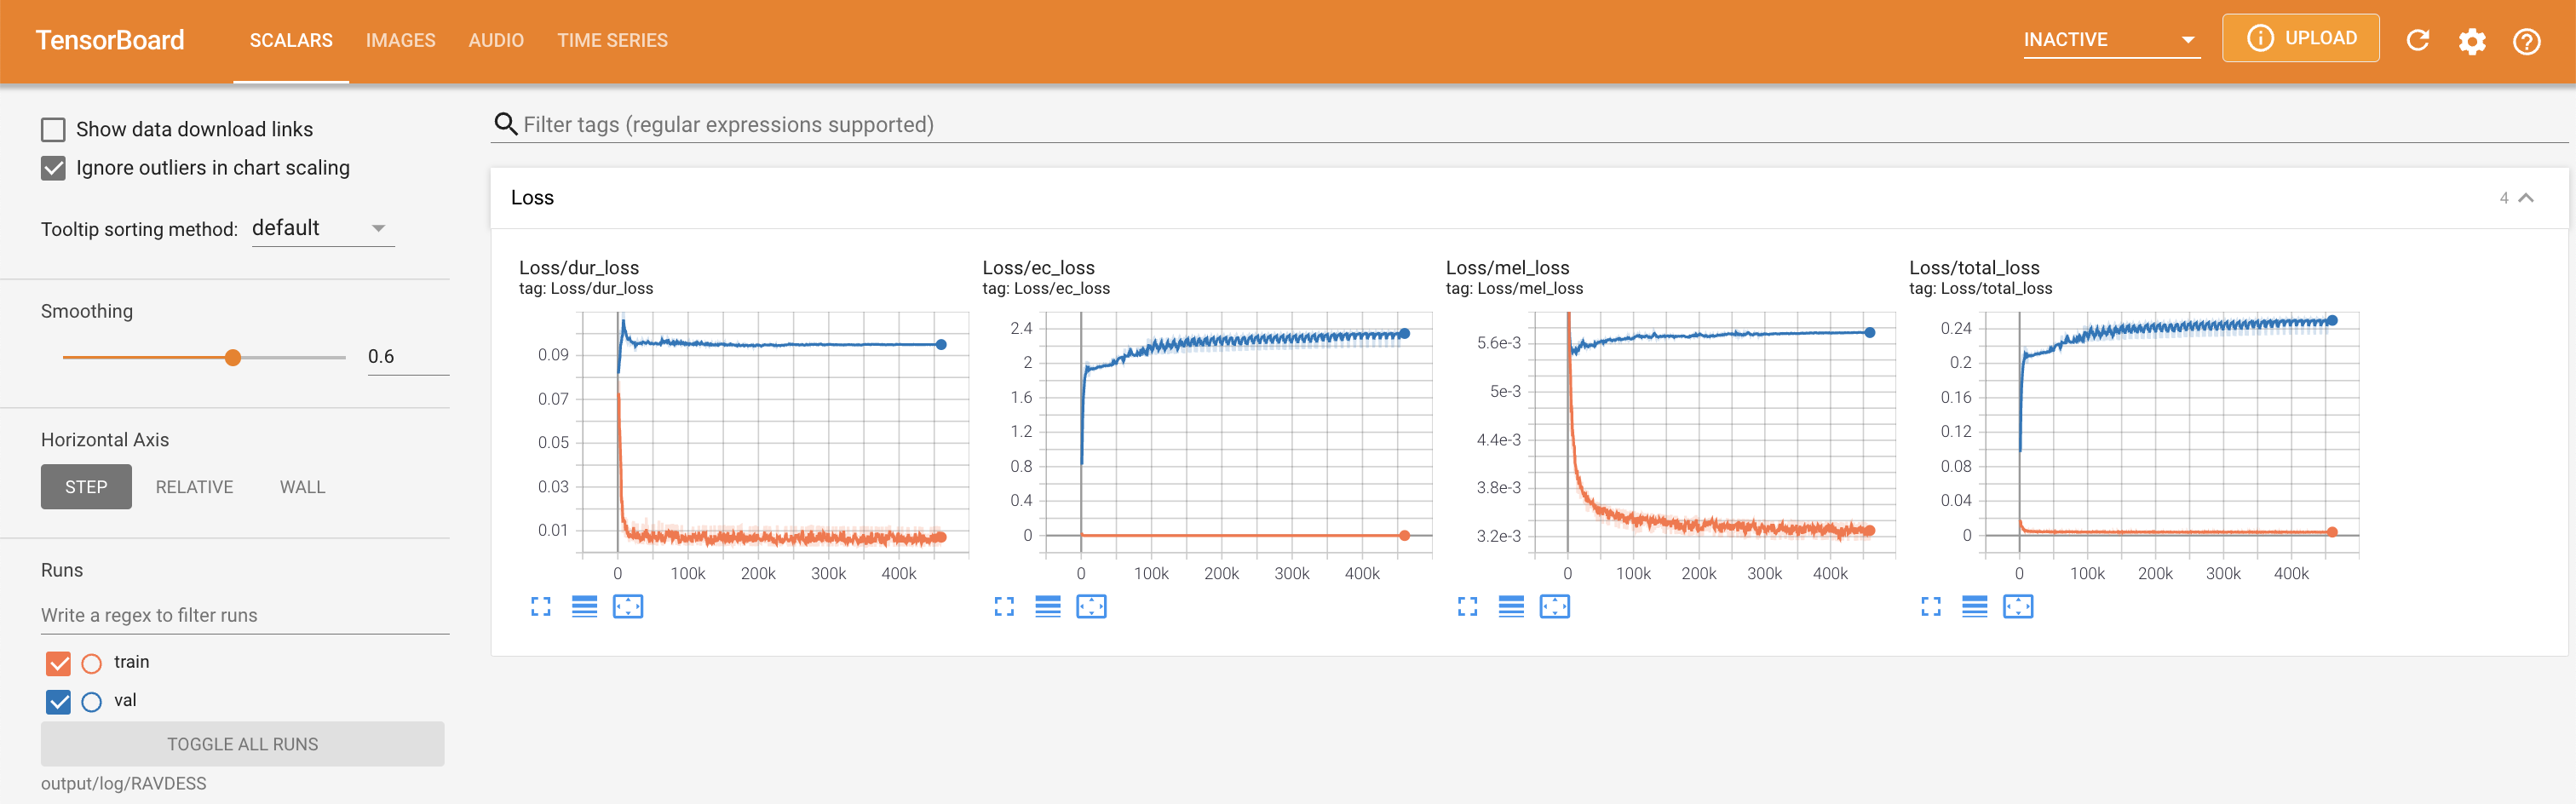2576x804 pixels.
Task: Open the Tooltip sorting method dropdown
Action: pyautogui.click(x=323, y=228)
